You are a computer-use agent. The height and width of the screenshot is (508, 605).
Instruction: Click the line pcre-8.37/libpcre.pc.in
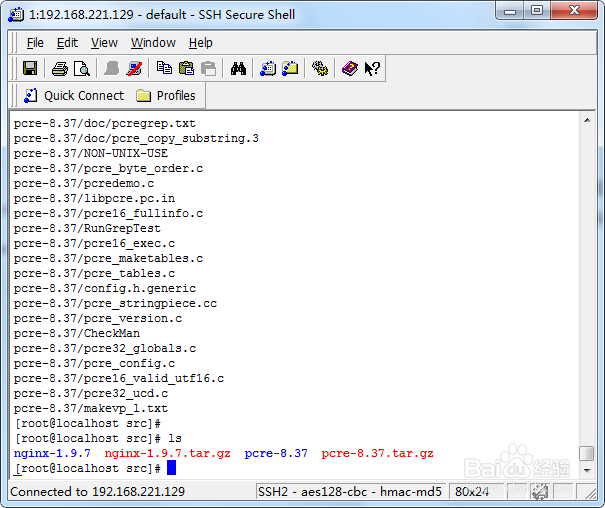coord(94,198)
